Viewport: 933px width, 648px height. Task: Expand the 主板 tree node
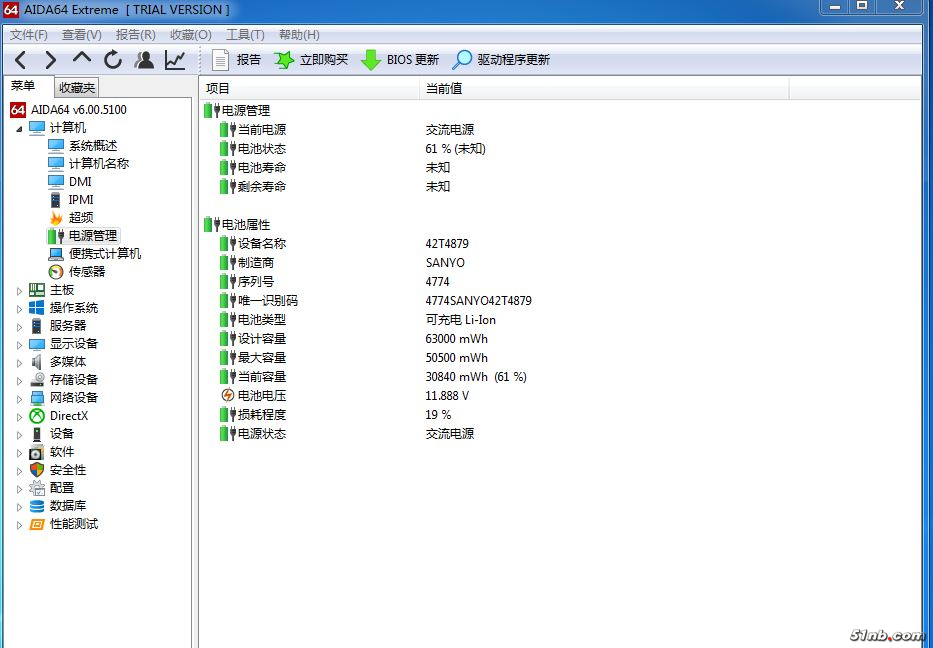click(19, 290)
